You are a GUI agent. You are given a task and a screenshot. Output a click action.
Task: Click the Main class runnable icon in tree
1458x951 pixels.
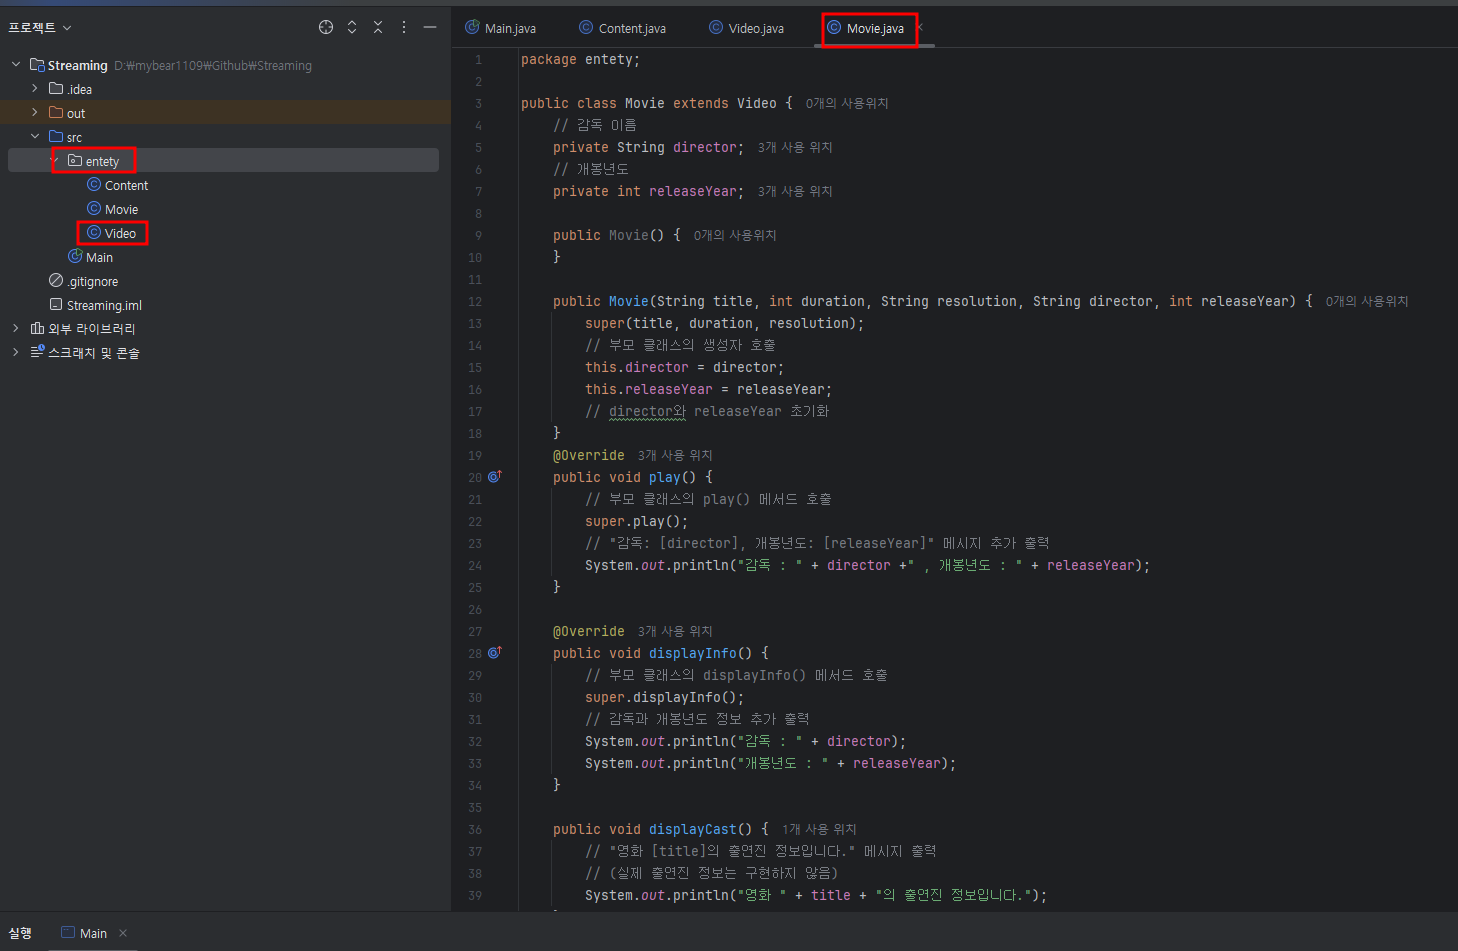75,256
